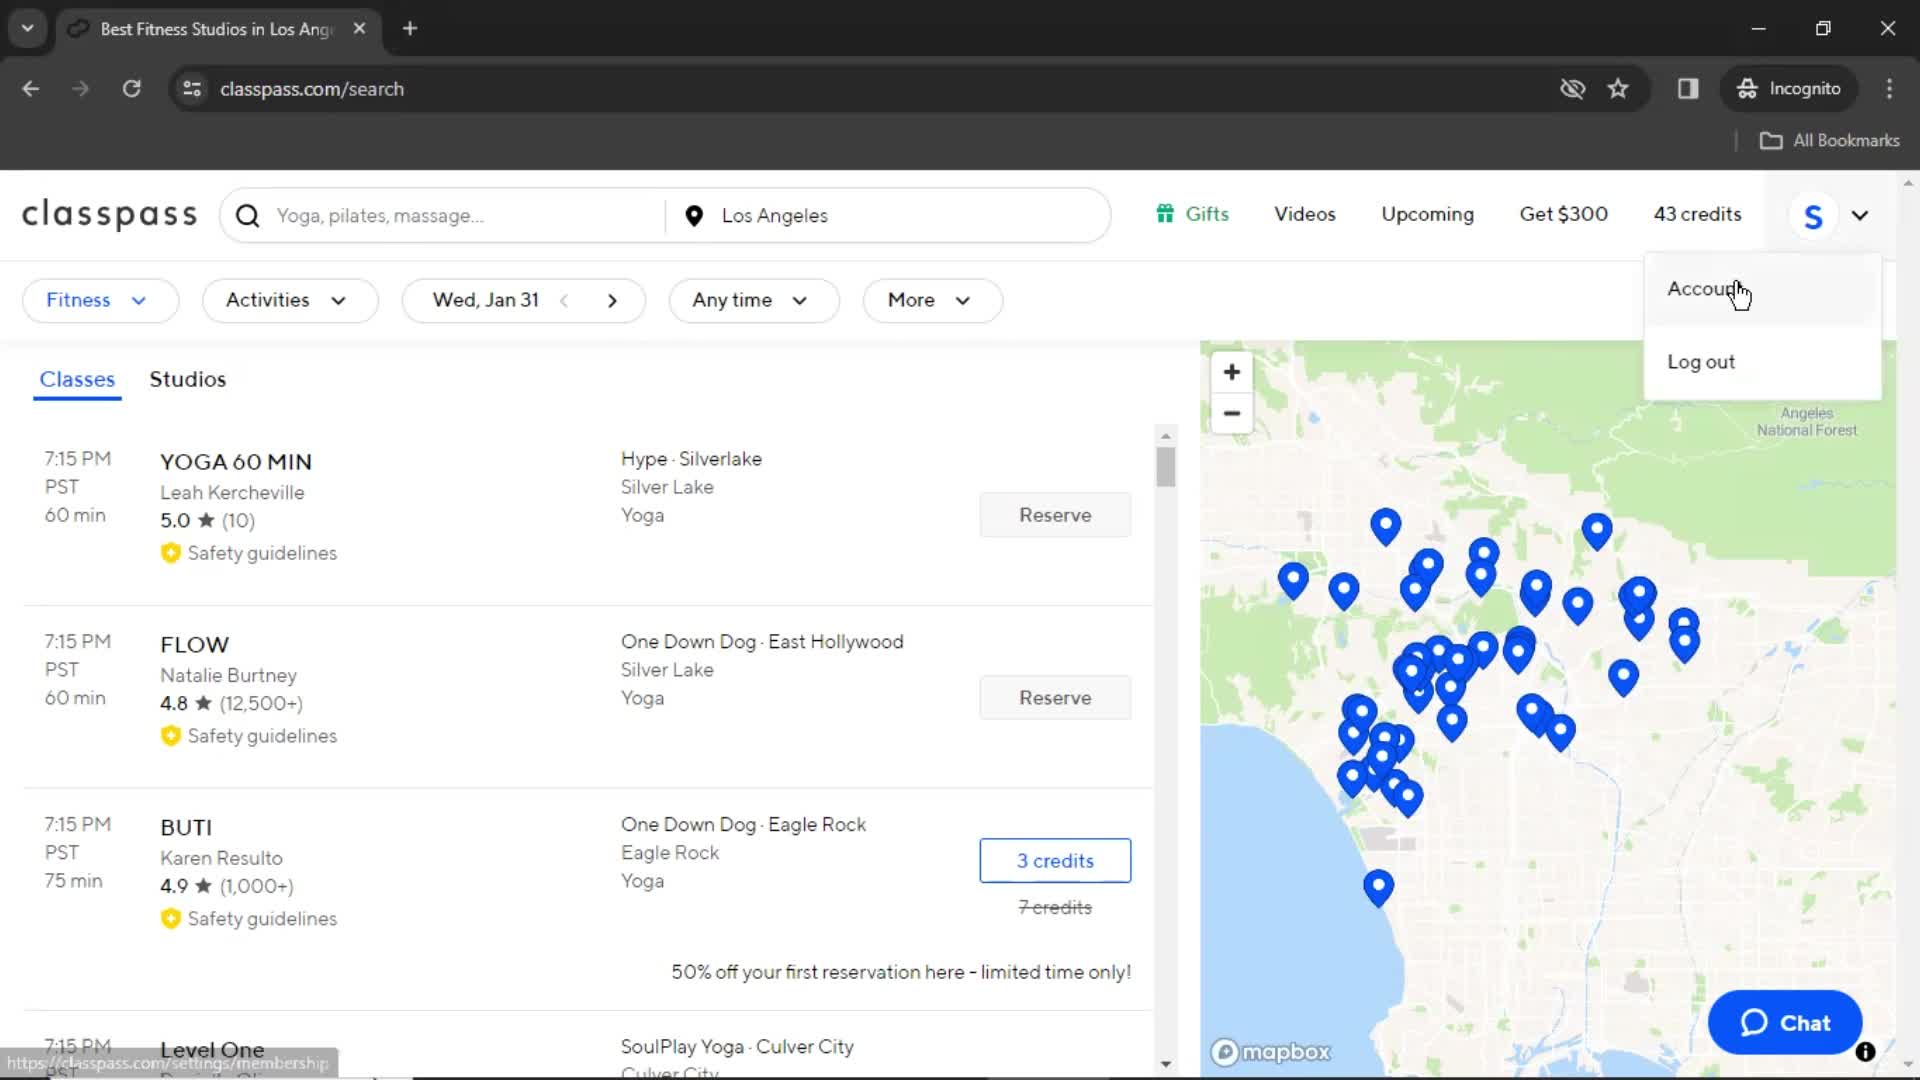The image size is (1920, 1080).
Task: Click the Get $300 referral link
Action: click(1563, 214)
